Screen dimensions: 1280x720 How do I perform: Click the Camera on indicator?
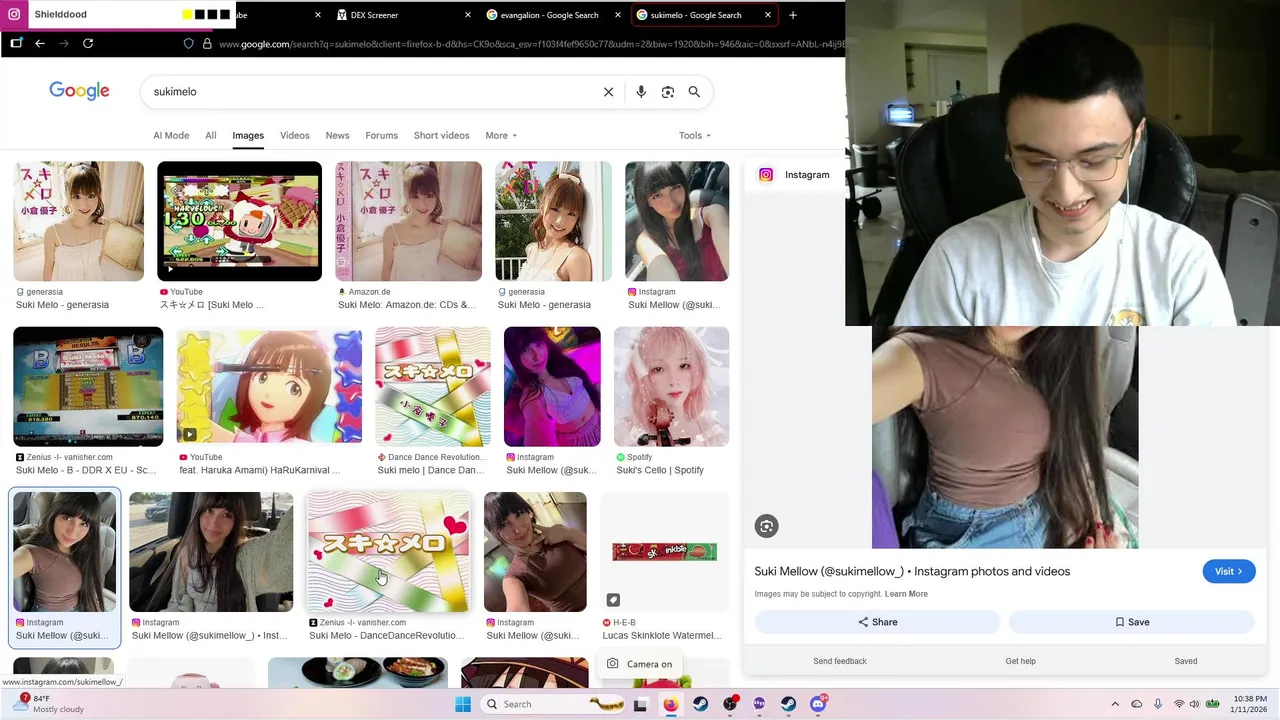tap(640, 664)
